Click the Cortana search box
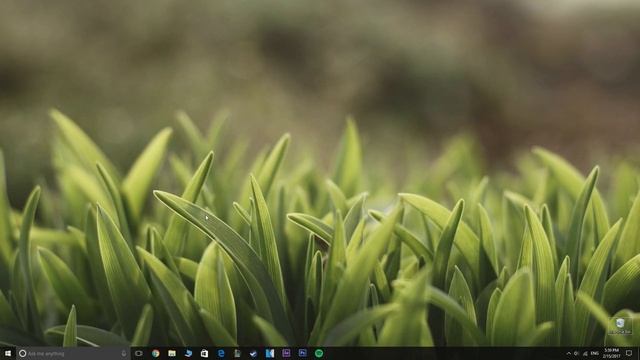Viewport: 640px width, 360px height. (x=73, y=353)
